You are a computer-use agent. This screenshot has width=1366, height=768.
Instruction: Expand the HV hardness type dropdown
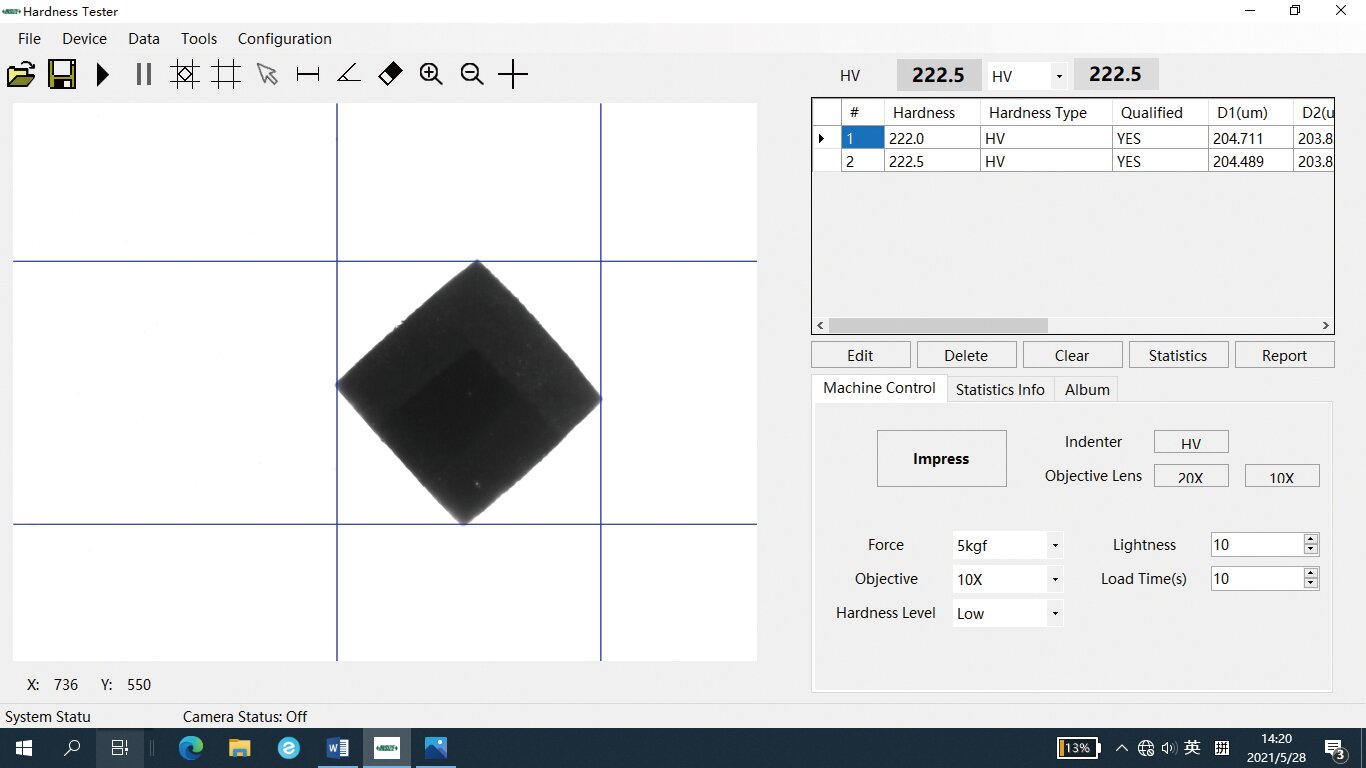point(1058,76)
